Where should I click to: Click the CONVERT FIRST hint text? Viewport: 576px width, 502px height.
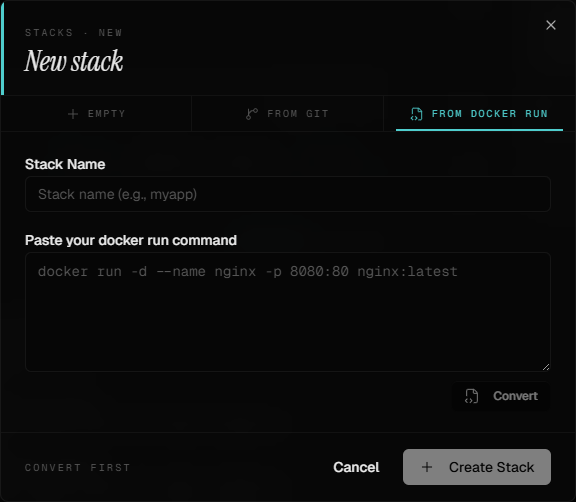(78, 467)
